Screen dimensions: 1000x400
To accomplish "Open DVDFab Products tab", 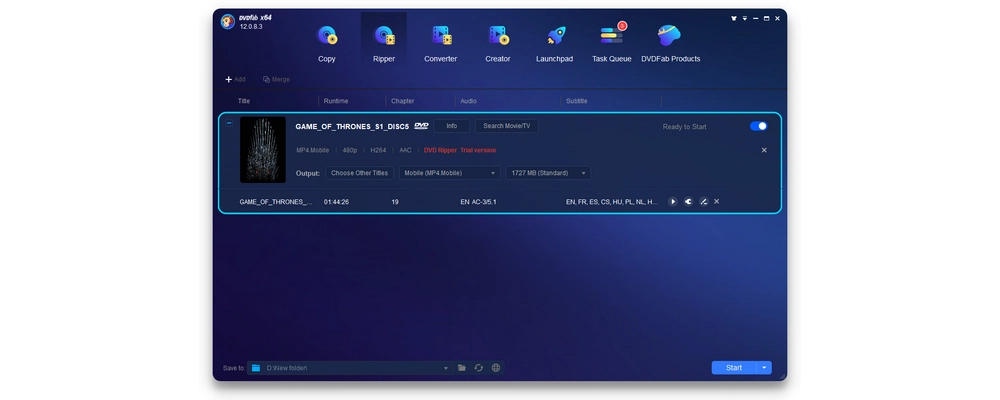I will 670,43.
